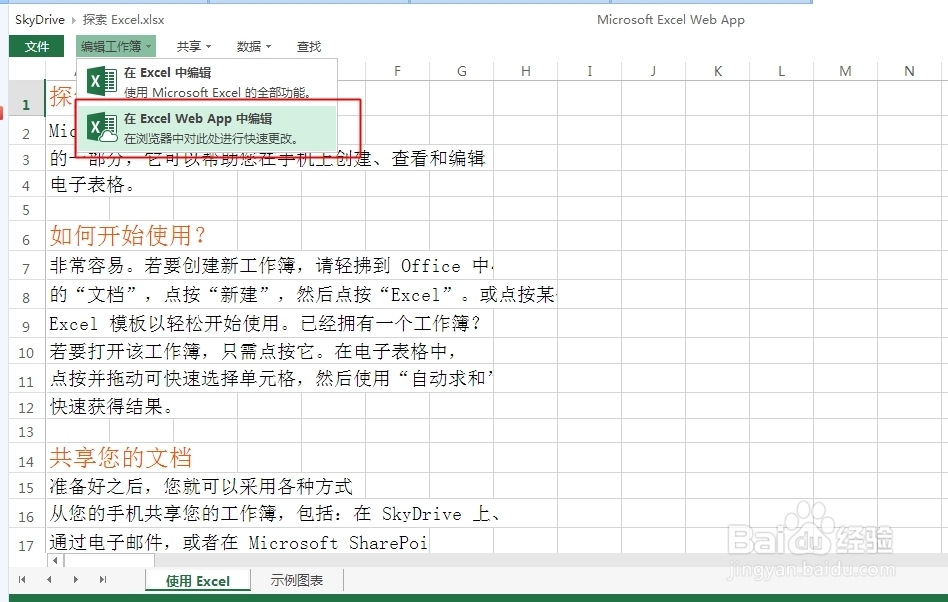This screenshot has width=948, height=602.
Task: Go to SkyDrive breadcrumb link
Action: pyautogui.click(x=40, y=20)
